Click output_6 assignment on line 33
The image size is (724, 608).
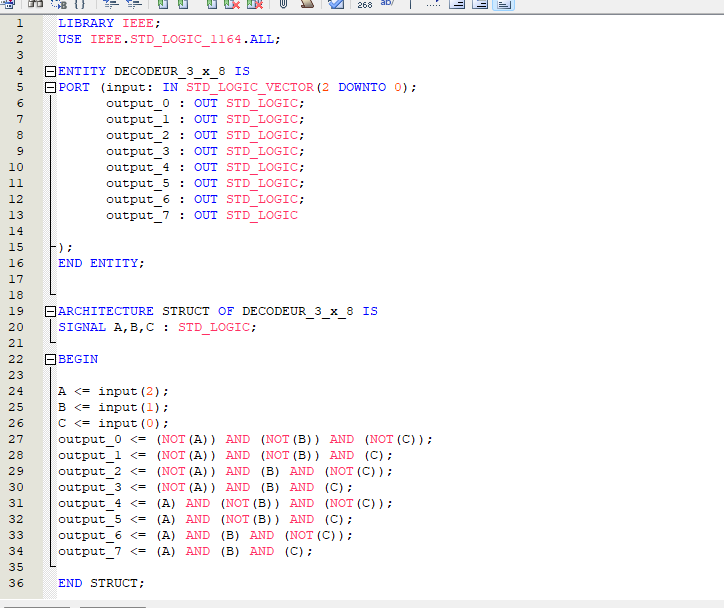205,536
